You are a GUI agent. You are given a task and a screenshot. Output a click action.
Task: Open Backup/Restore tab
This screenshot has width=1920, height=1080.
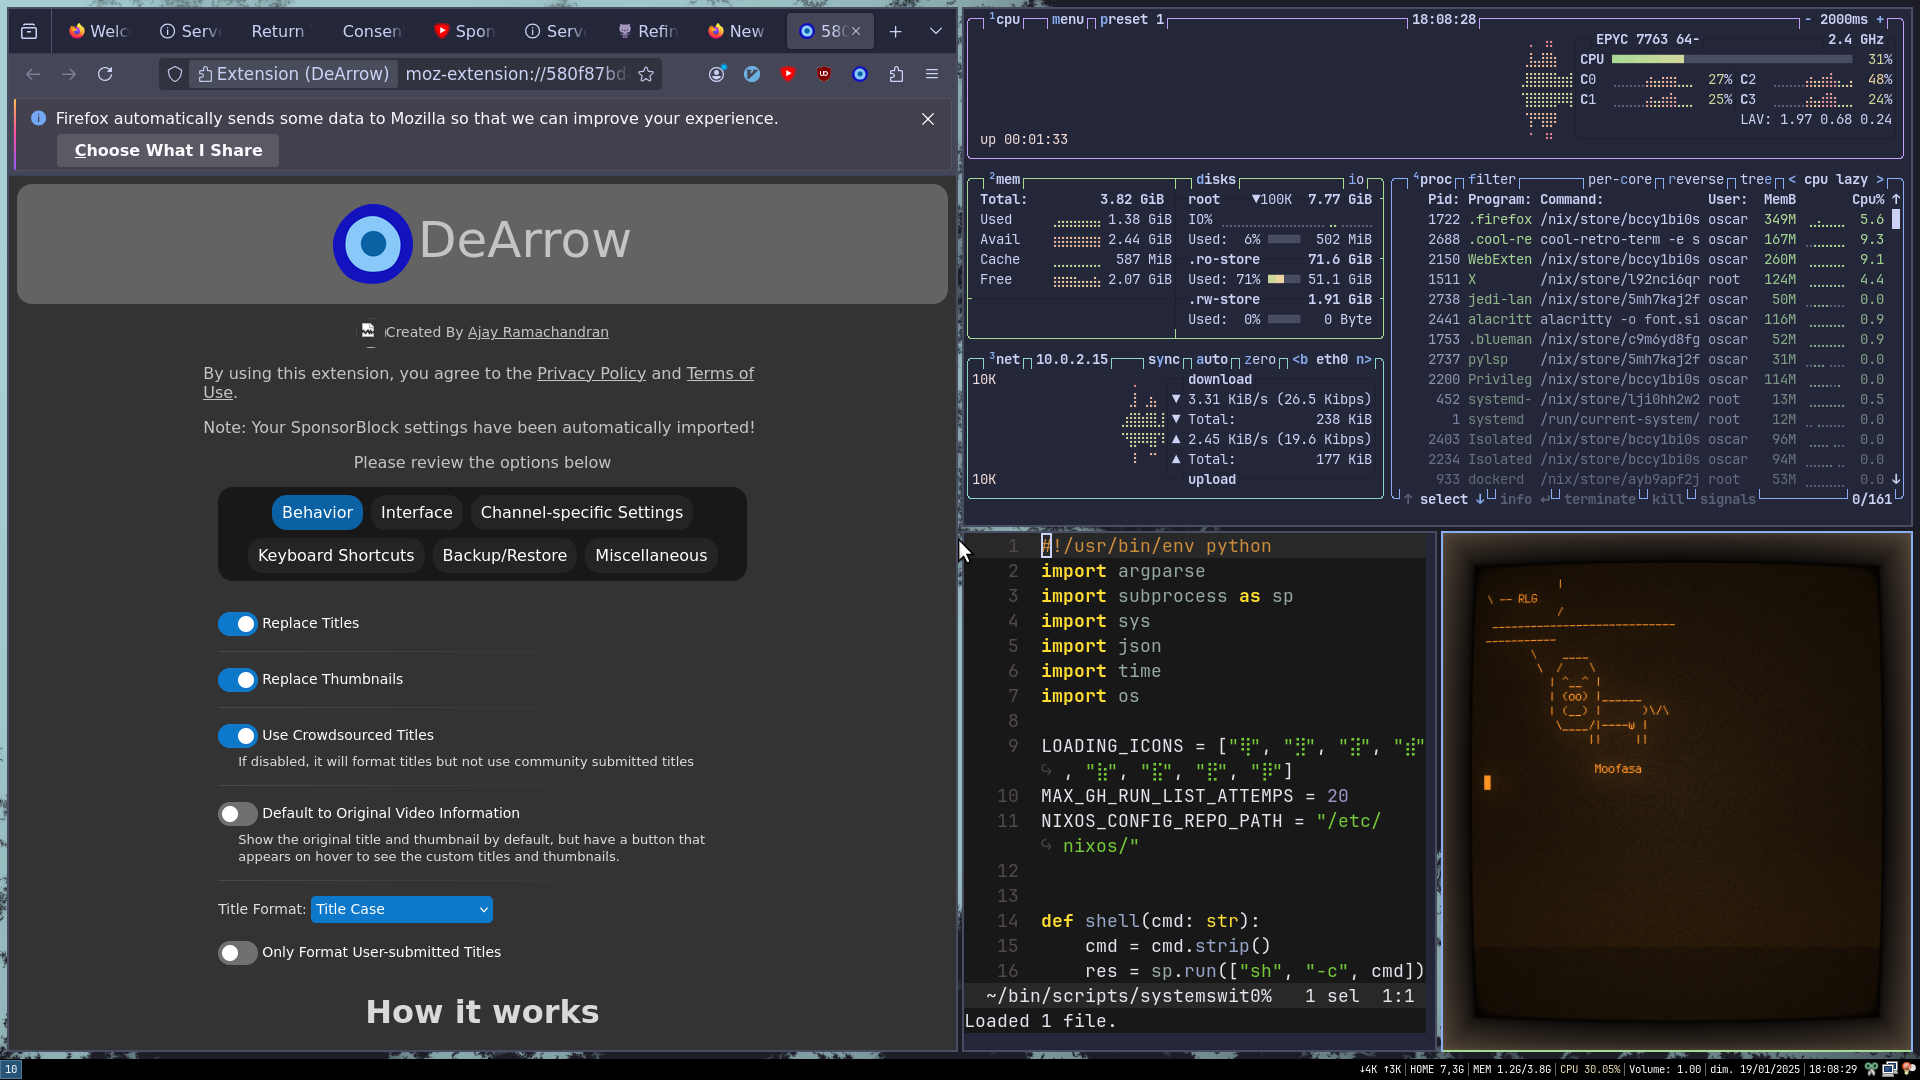coord(505,556)
